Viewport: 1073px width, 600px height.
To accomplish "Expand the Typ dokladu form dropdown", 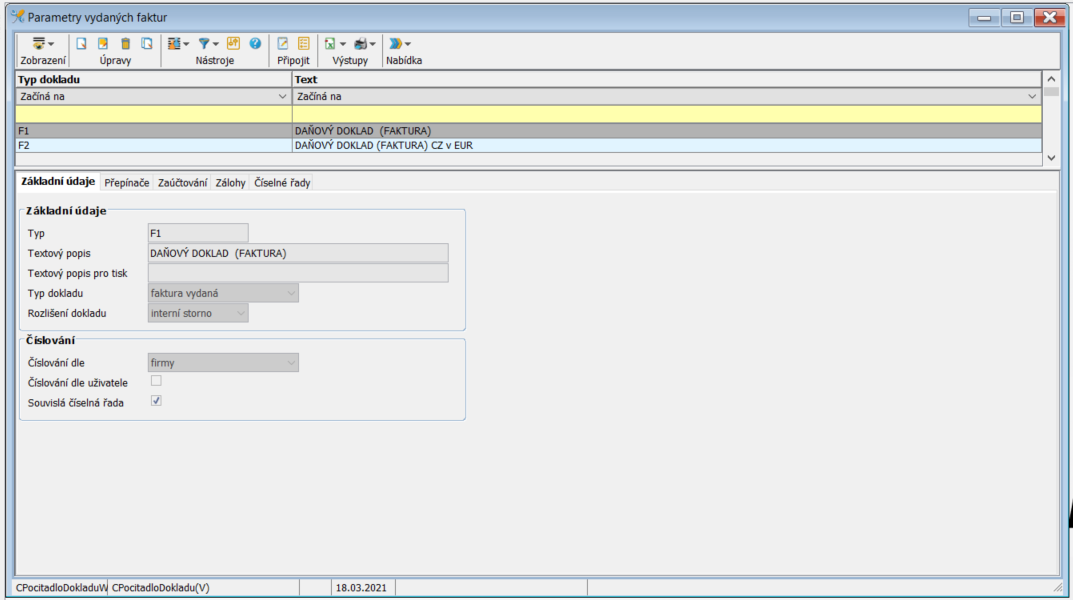I will point(291,293).
